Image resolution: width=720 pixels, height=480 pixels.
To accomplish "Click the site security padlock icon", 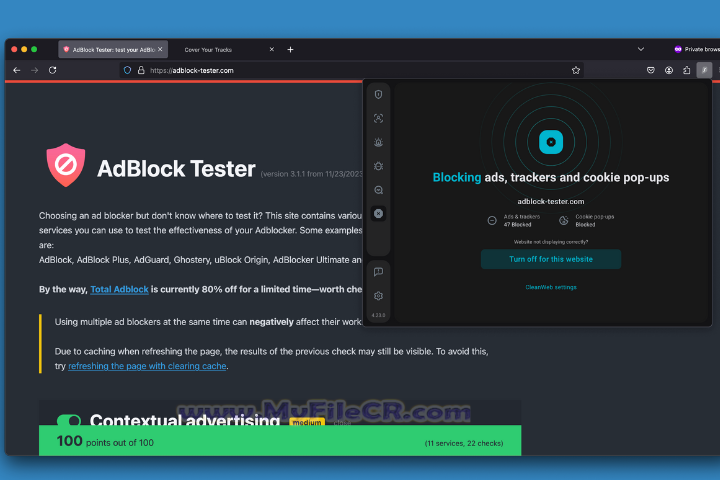I will pyautogui.click(x=141, y=70).
